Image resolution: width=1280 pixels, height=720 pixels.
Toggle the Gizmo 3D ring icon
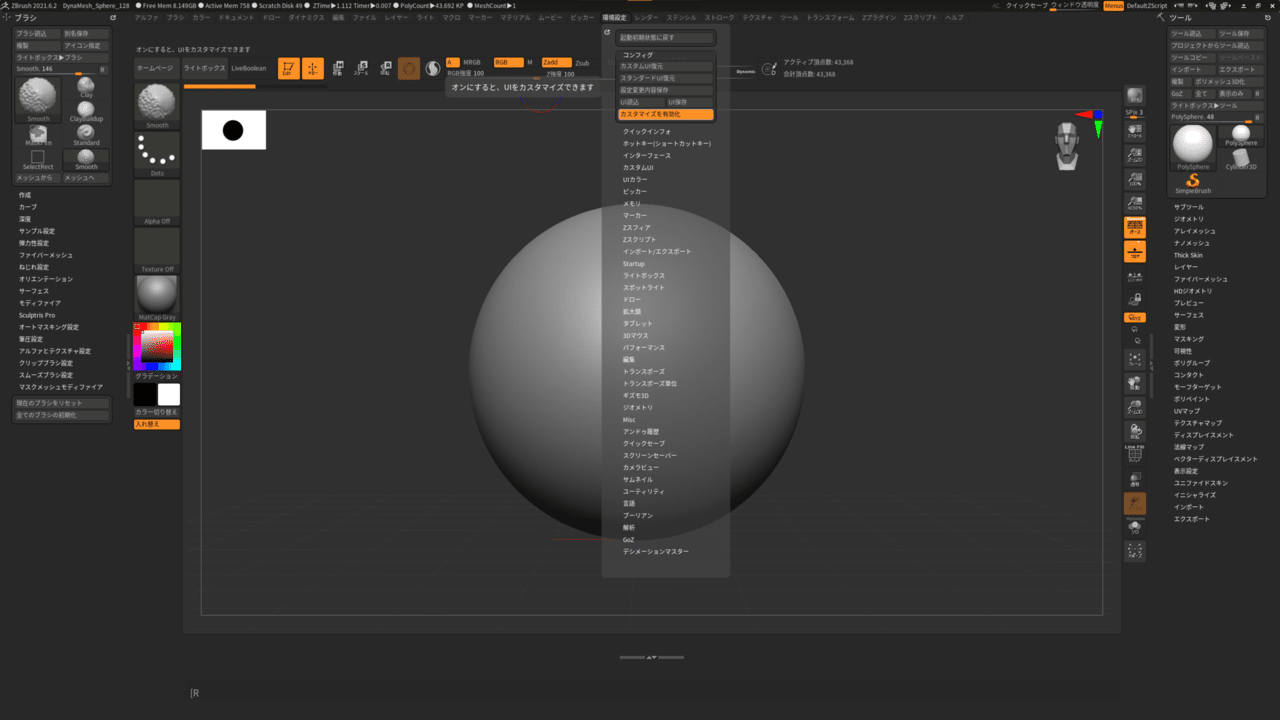tap(409, 68)
